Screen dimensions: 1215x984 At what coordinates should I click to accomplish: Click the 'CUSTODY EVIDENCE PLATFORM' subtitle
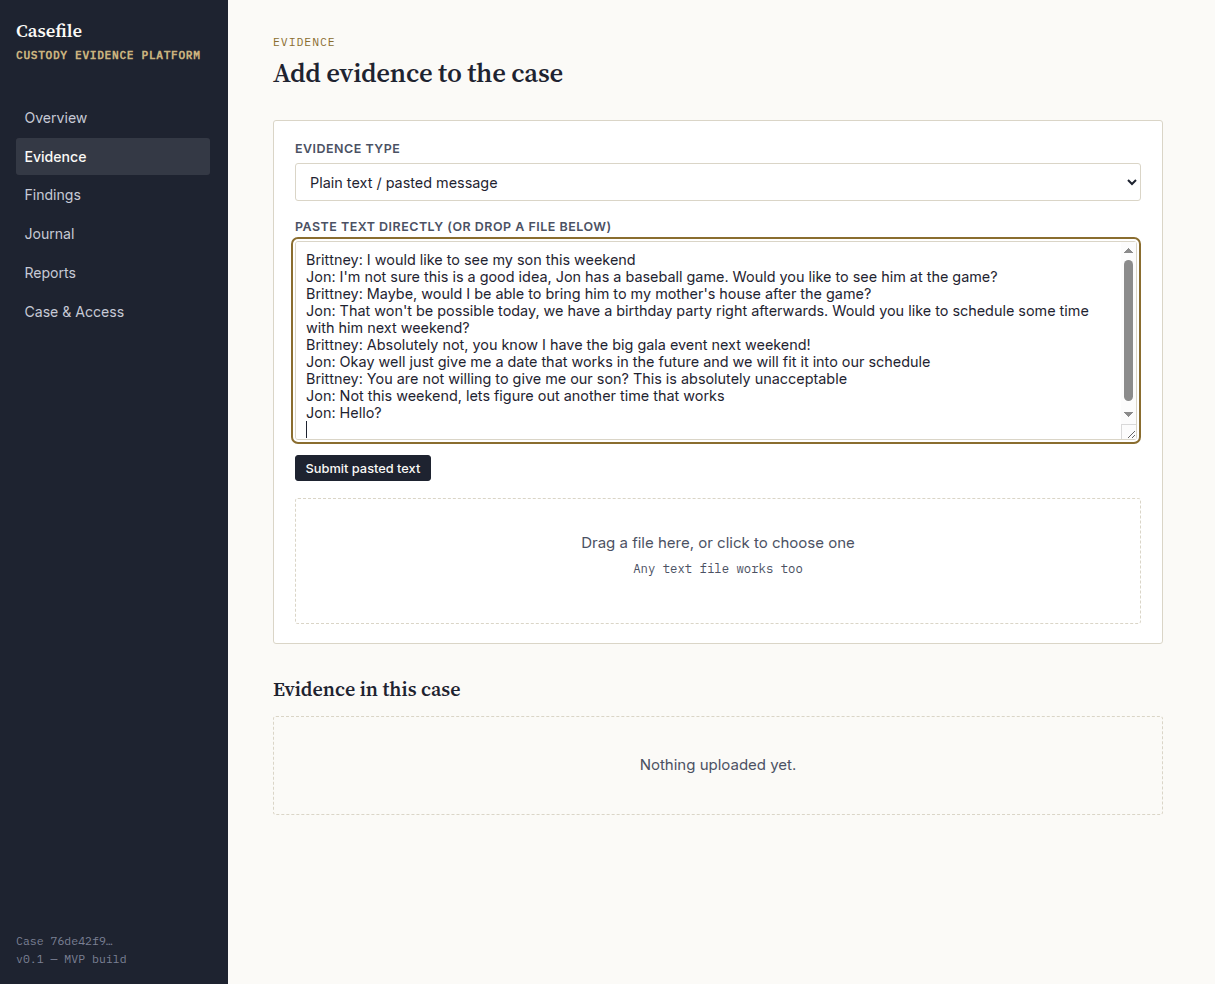pos(108,55)
